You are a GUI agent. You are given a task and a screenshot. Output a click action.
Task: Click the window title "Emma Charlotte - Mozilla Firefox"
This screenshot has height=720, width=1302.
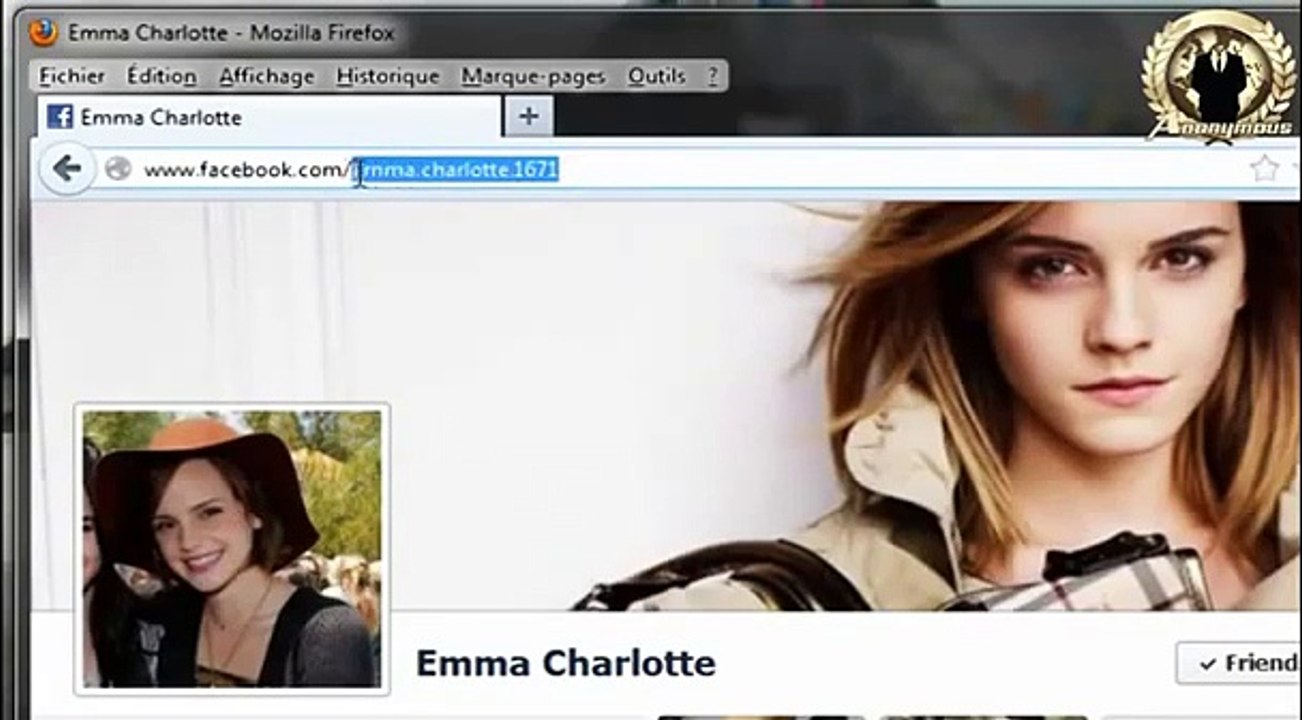(231, 33)
